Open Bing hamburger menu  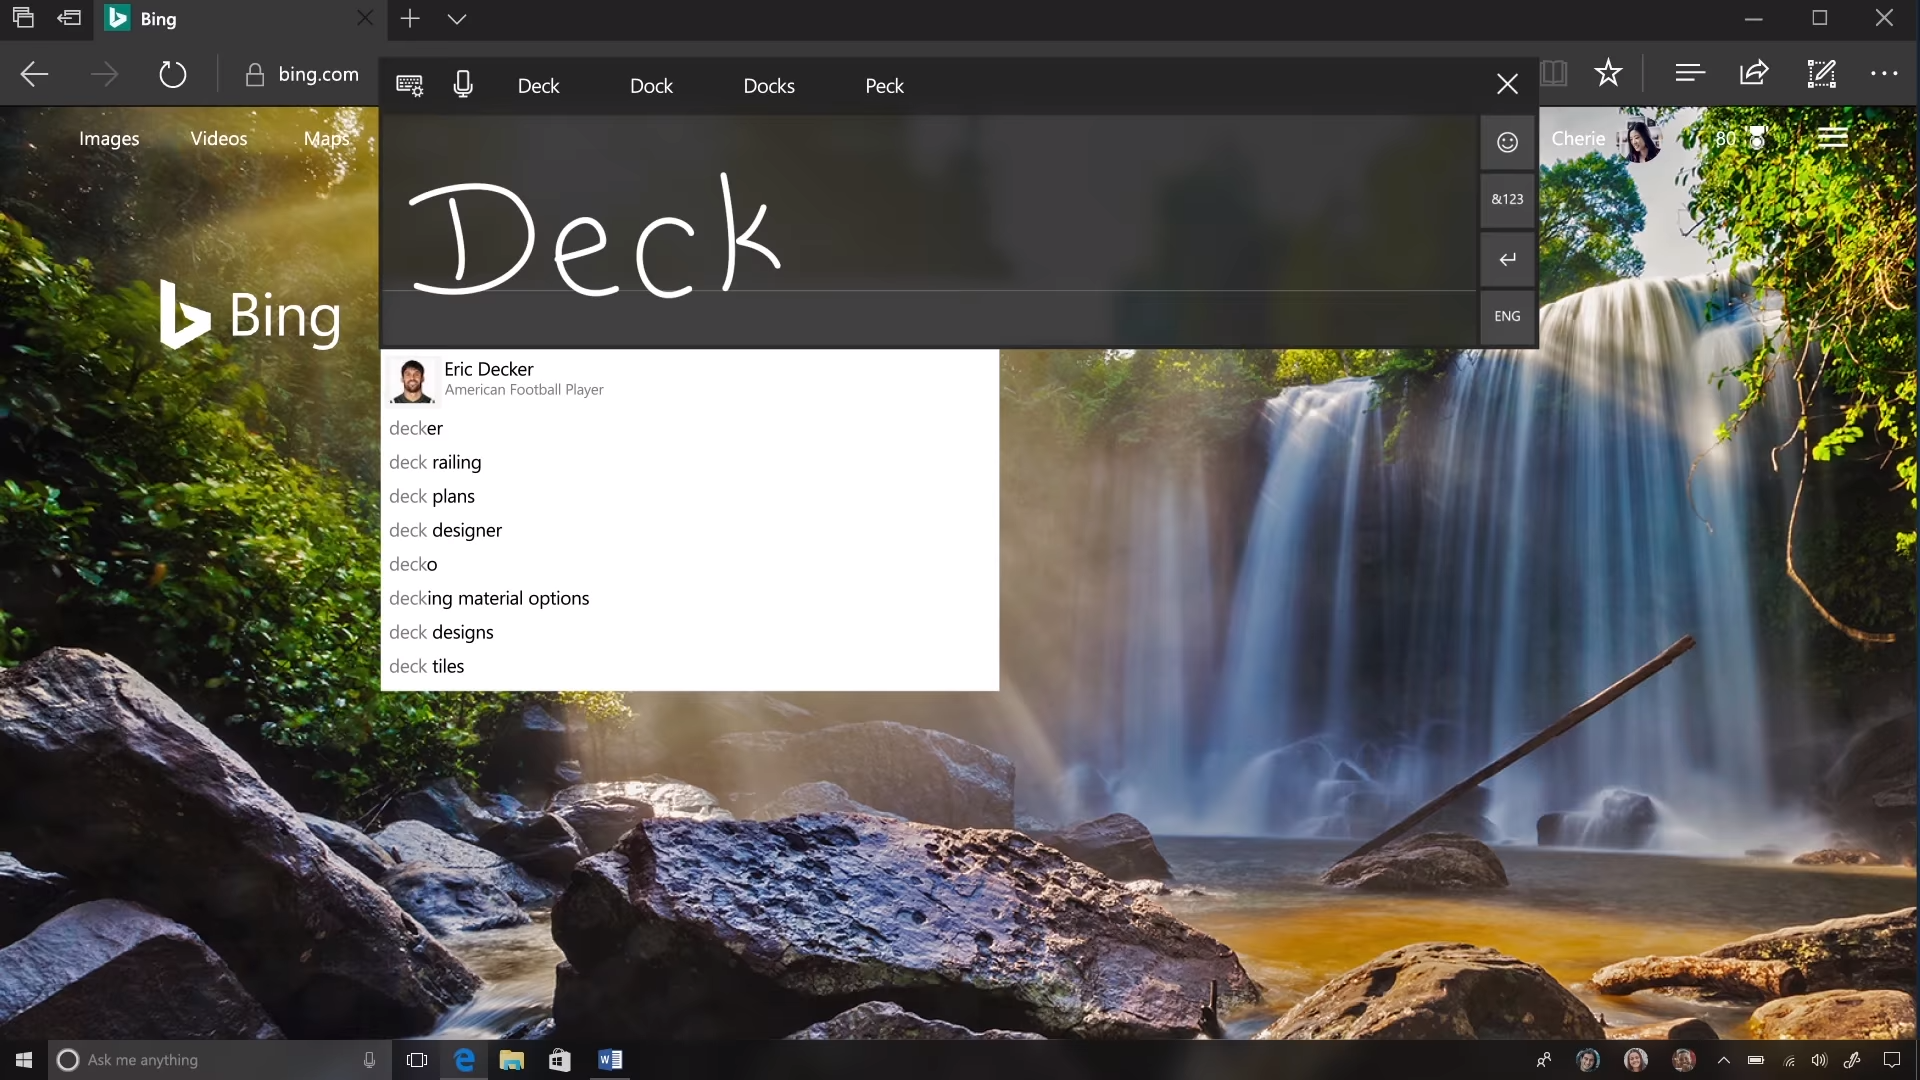1832,138
